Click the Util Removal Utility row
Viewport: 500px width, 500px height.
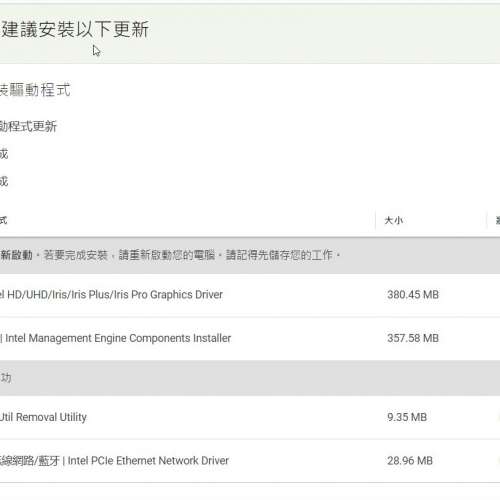(x=250, y=417)
